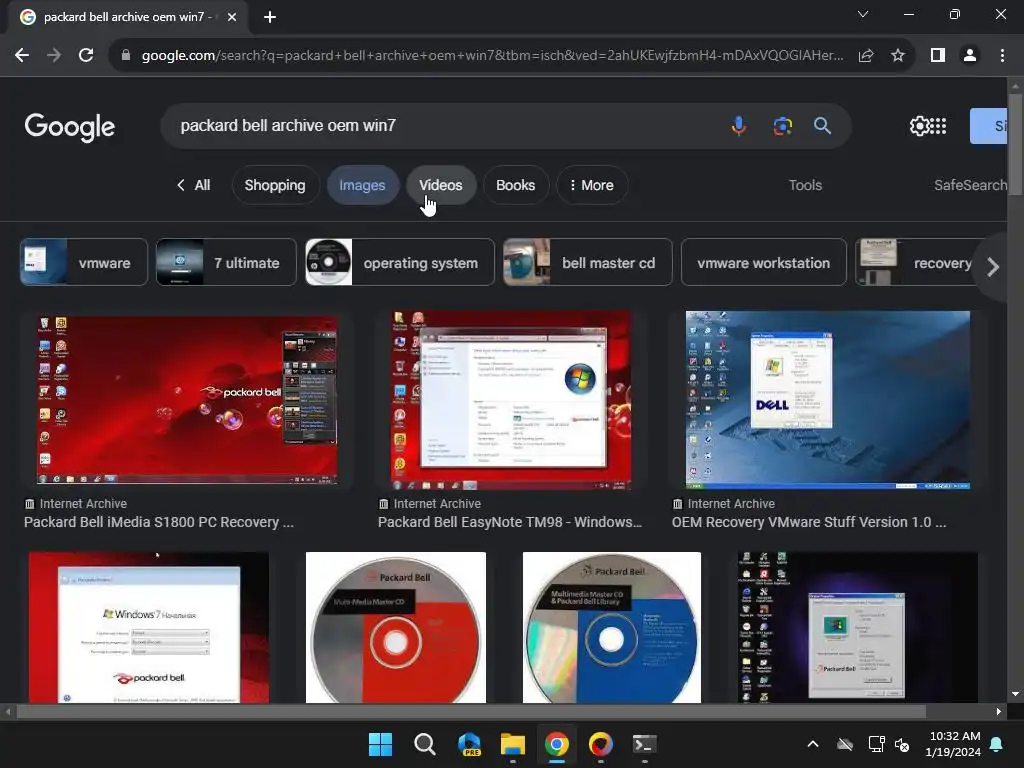This screenshot has height=768, width=1024.
Task: Open the Google apps grid
Action: (x=938, y=126)
